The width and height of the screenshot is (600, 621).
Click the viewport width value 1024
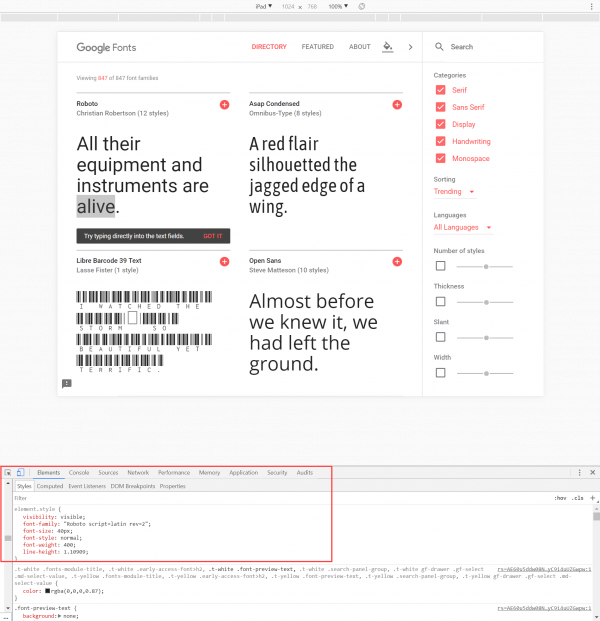pos(288,6)
